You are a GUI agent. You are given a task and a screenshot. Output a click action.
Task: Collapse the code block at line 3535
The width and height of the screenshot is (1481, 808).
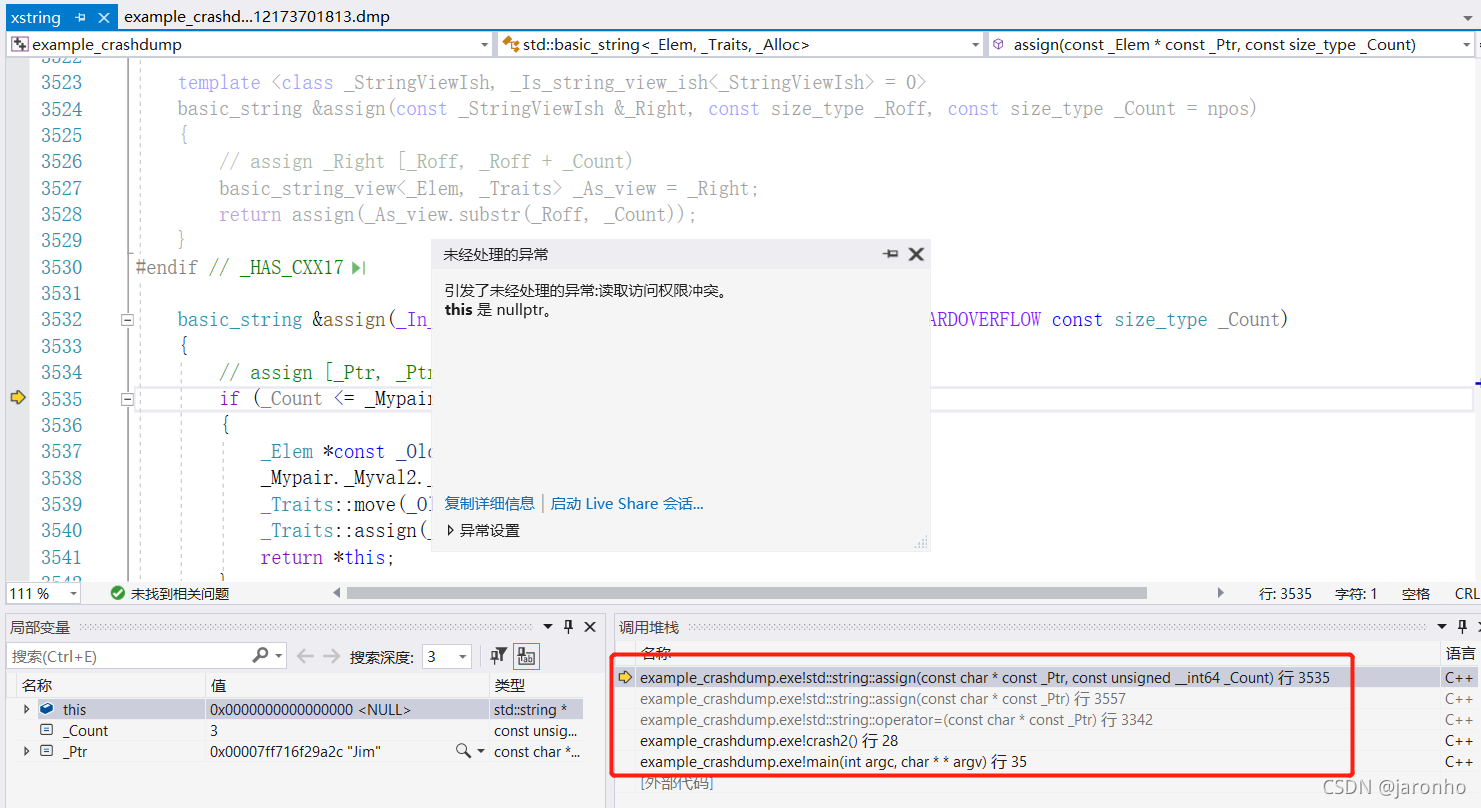click(x=127, y=399)
